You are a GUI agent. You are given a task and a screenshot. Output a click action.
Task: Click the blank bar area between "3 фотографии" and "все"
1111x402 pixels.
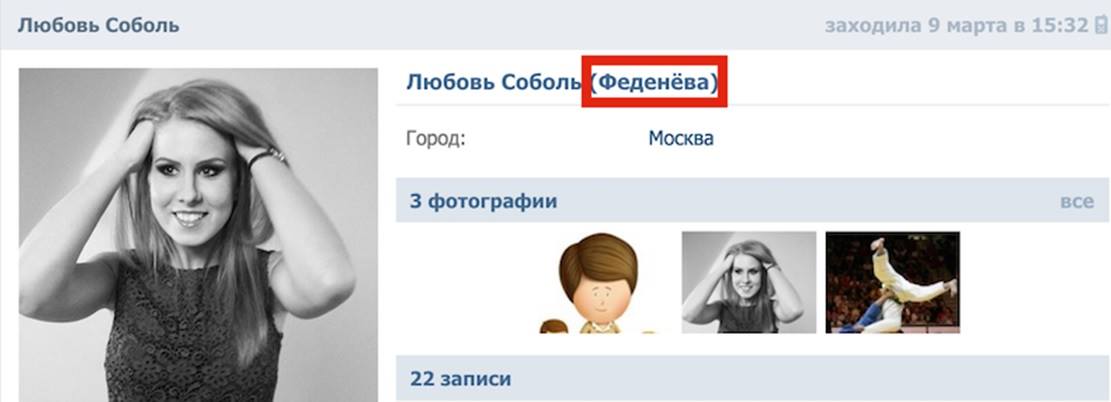click(808, 201)
